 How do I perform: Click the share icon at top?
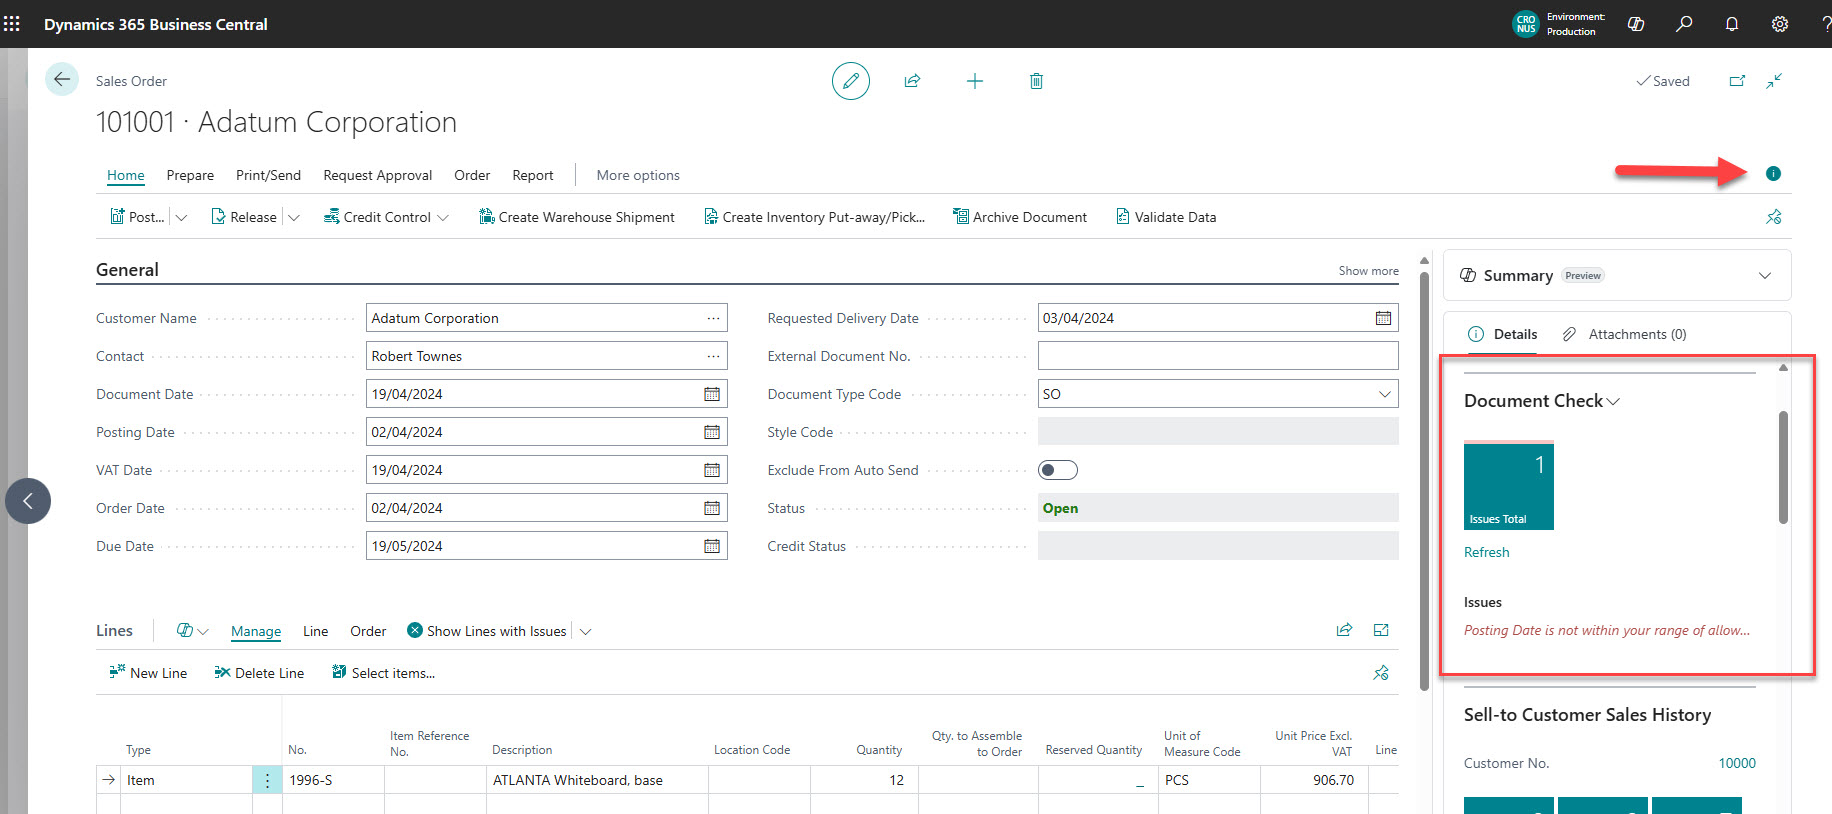[x=912, y=81]
